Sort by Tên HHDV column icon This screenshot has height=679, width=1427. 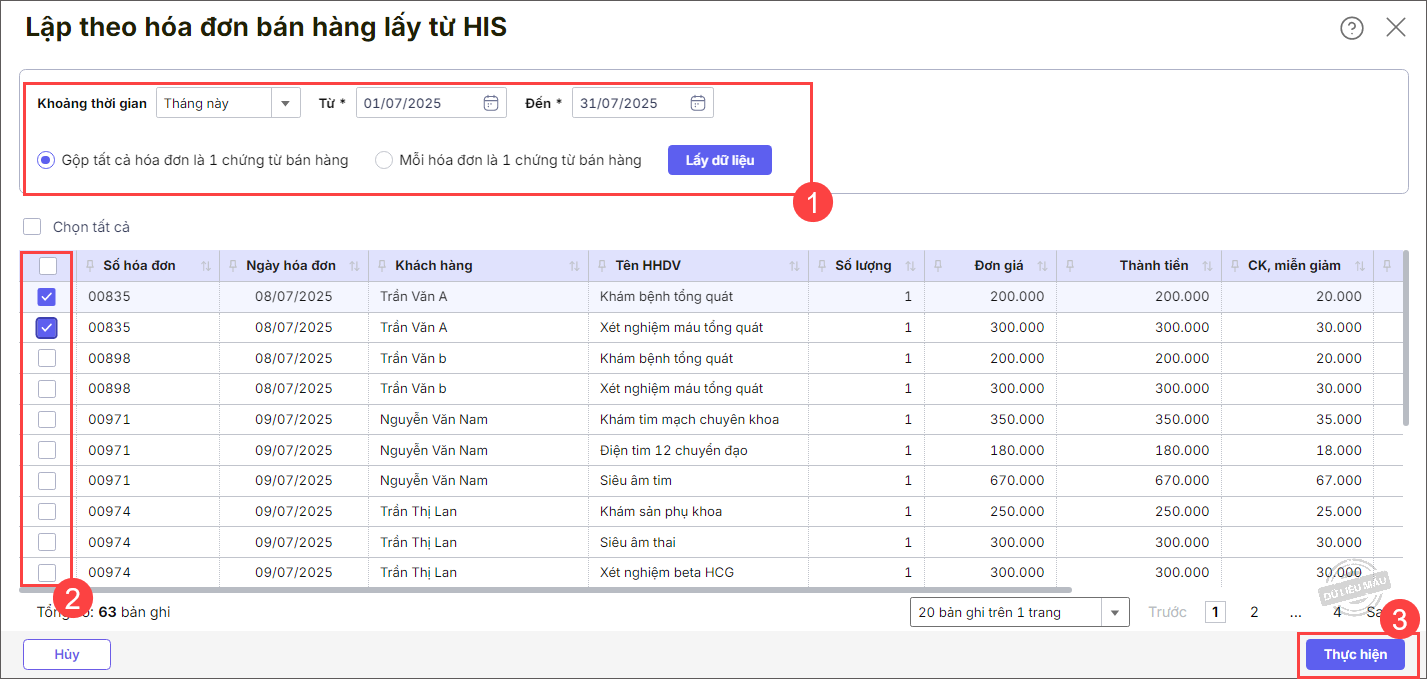[x=794, y=266]
